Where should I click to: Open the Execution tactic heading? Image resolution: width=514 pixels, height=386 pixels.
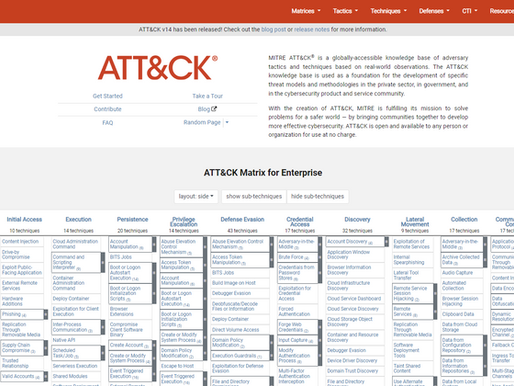[78, 219]
